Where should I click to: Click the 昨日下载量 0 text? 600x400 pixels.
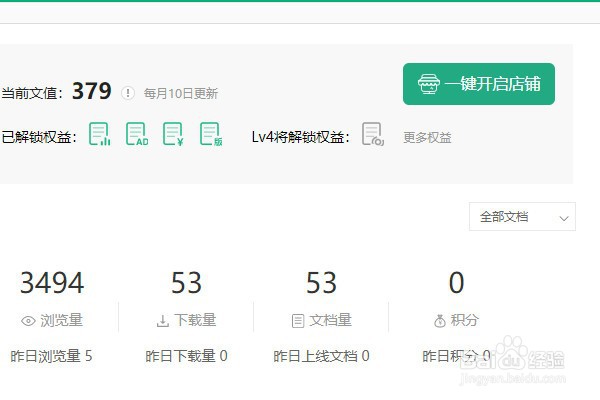coord(186,356)
